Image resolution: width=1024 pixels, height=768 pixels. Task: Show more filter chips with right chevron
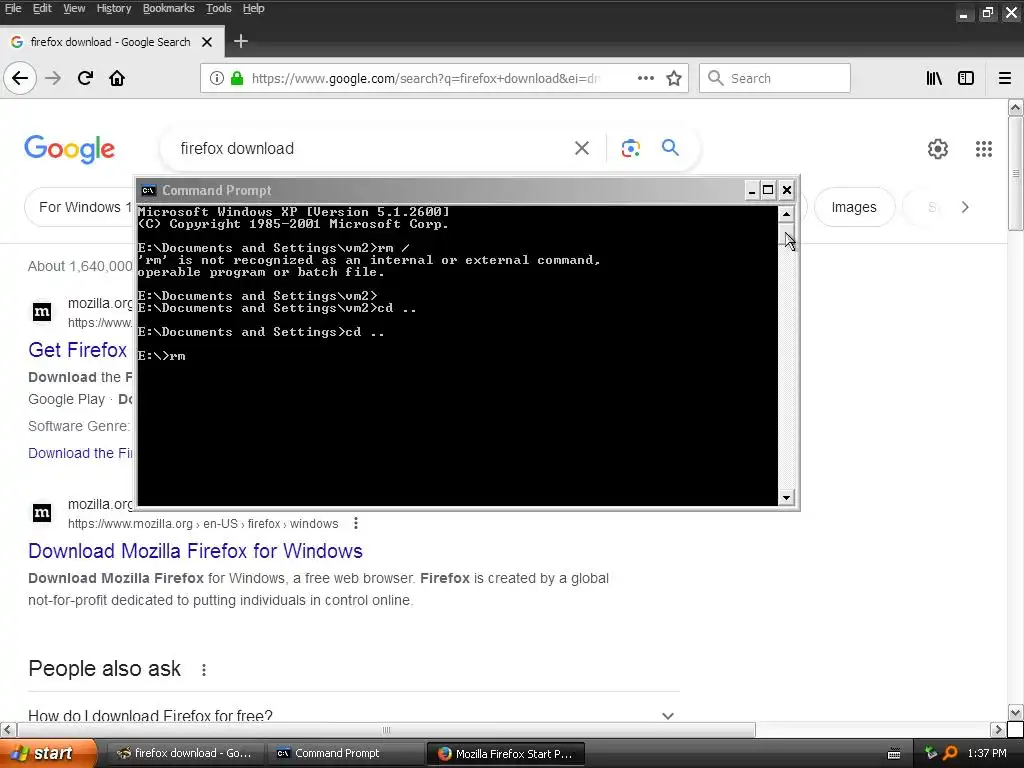[x=965, y=207]
